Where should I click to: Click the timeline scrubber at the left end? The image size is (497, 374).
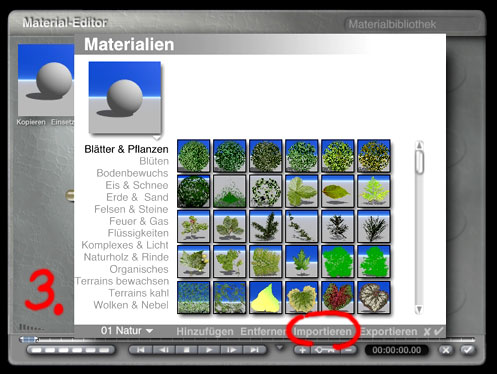tap(28, 339)
